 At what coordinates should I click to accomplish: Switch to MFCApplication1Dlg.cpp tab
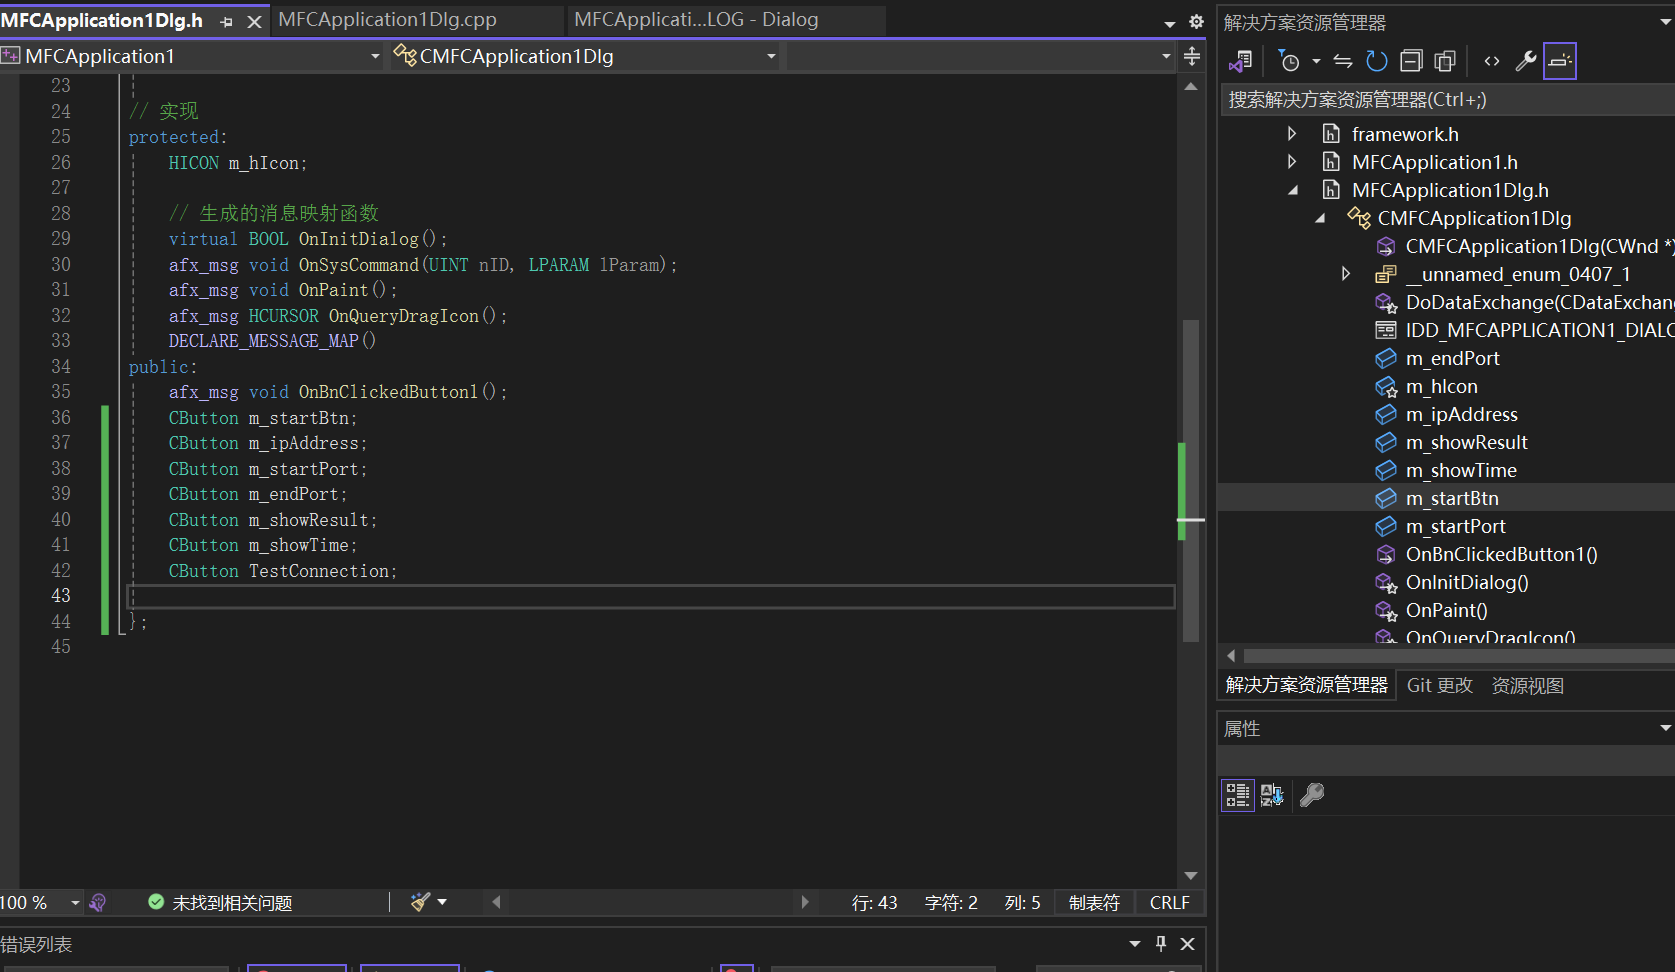pos(387,20)
